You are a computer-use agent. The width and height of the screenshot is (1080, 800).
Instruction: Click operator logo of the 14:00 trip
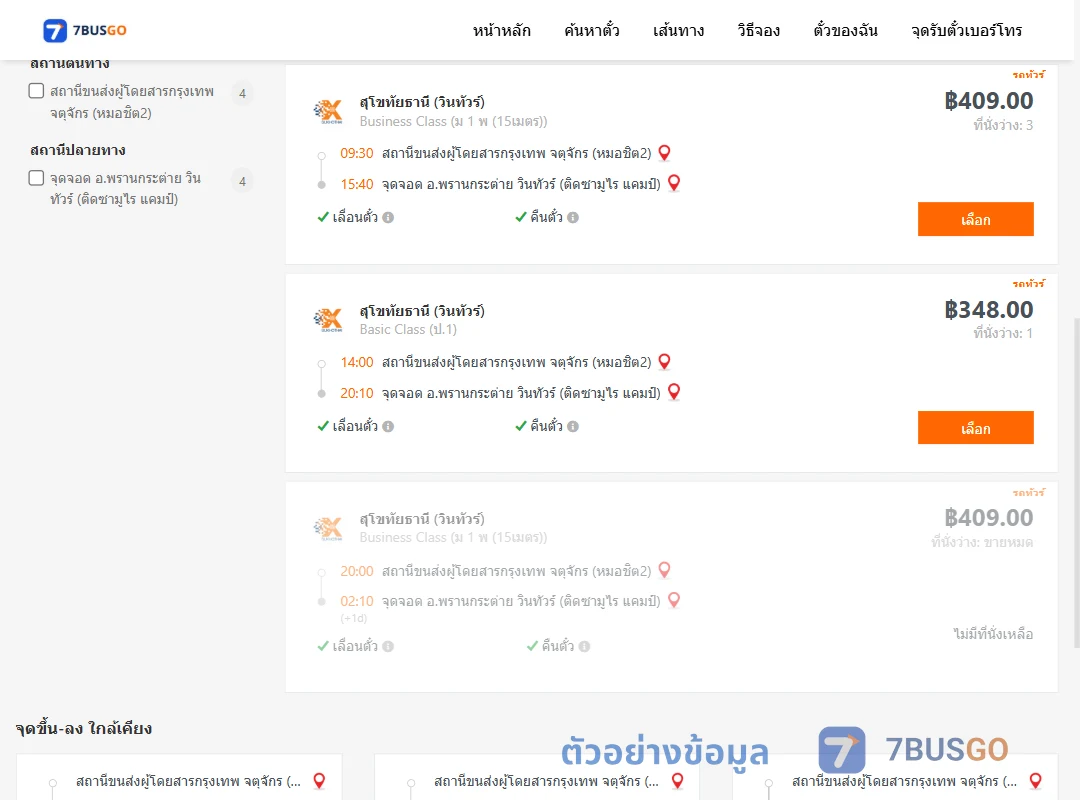point(328,320)
